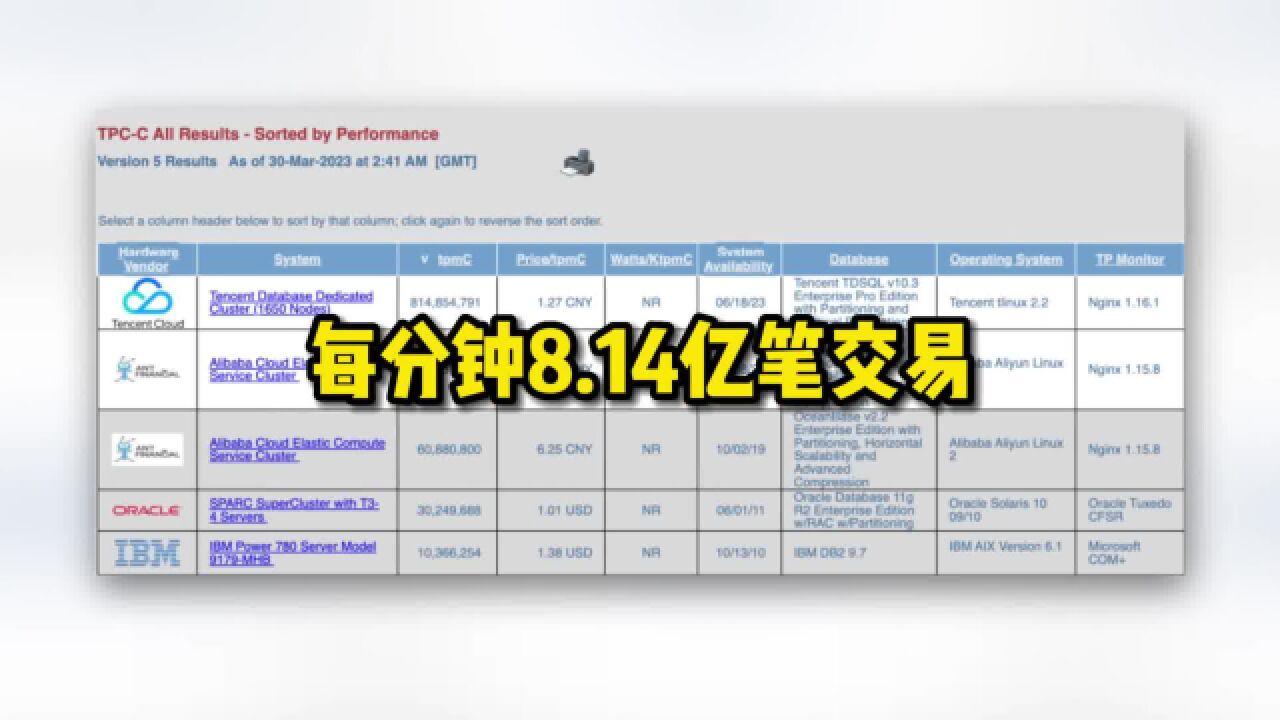Click the 1.27 CNY price cell
Viewport: 1280px width, 720px height.
pyautogui.click(x=565, y=302)
